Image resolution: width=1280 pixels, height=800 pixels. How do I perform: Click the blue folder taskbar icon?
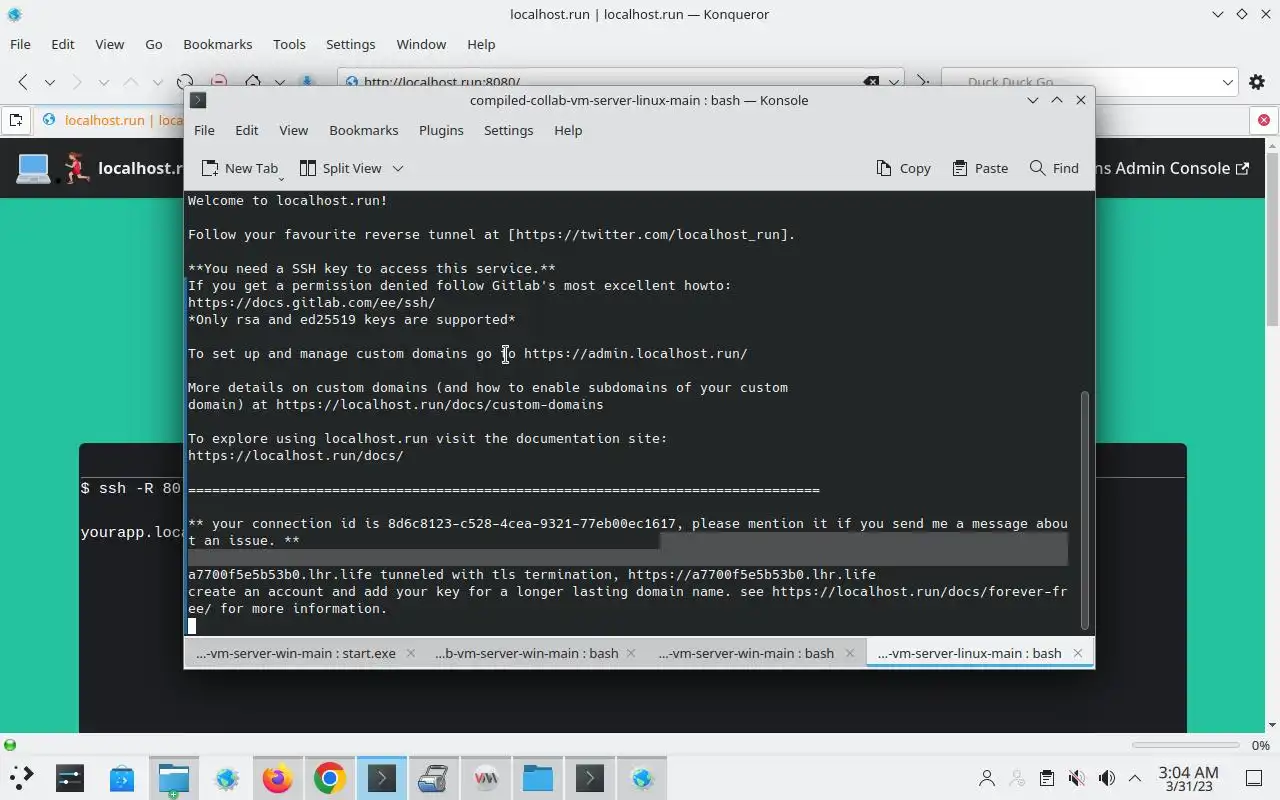[538, 778]
